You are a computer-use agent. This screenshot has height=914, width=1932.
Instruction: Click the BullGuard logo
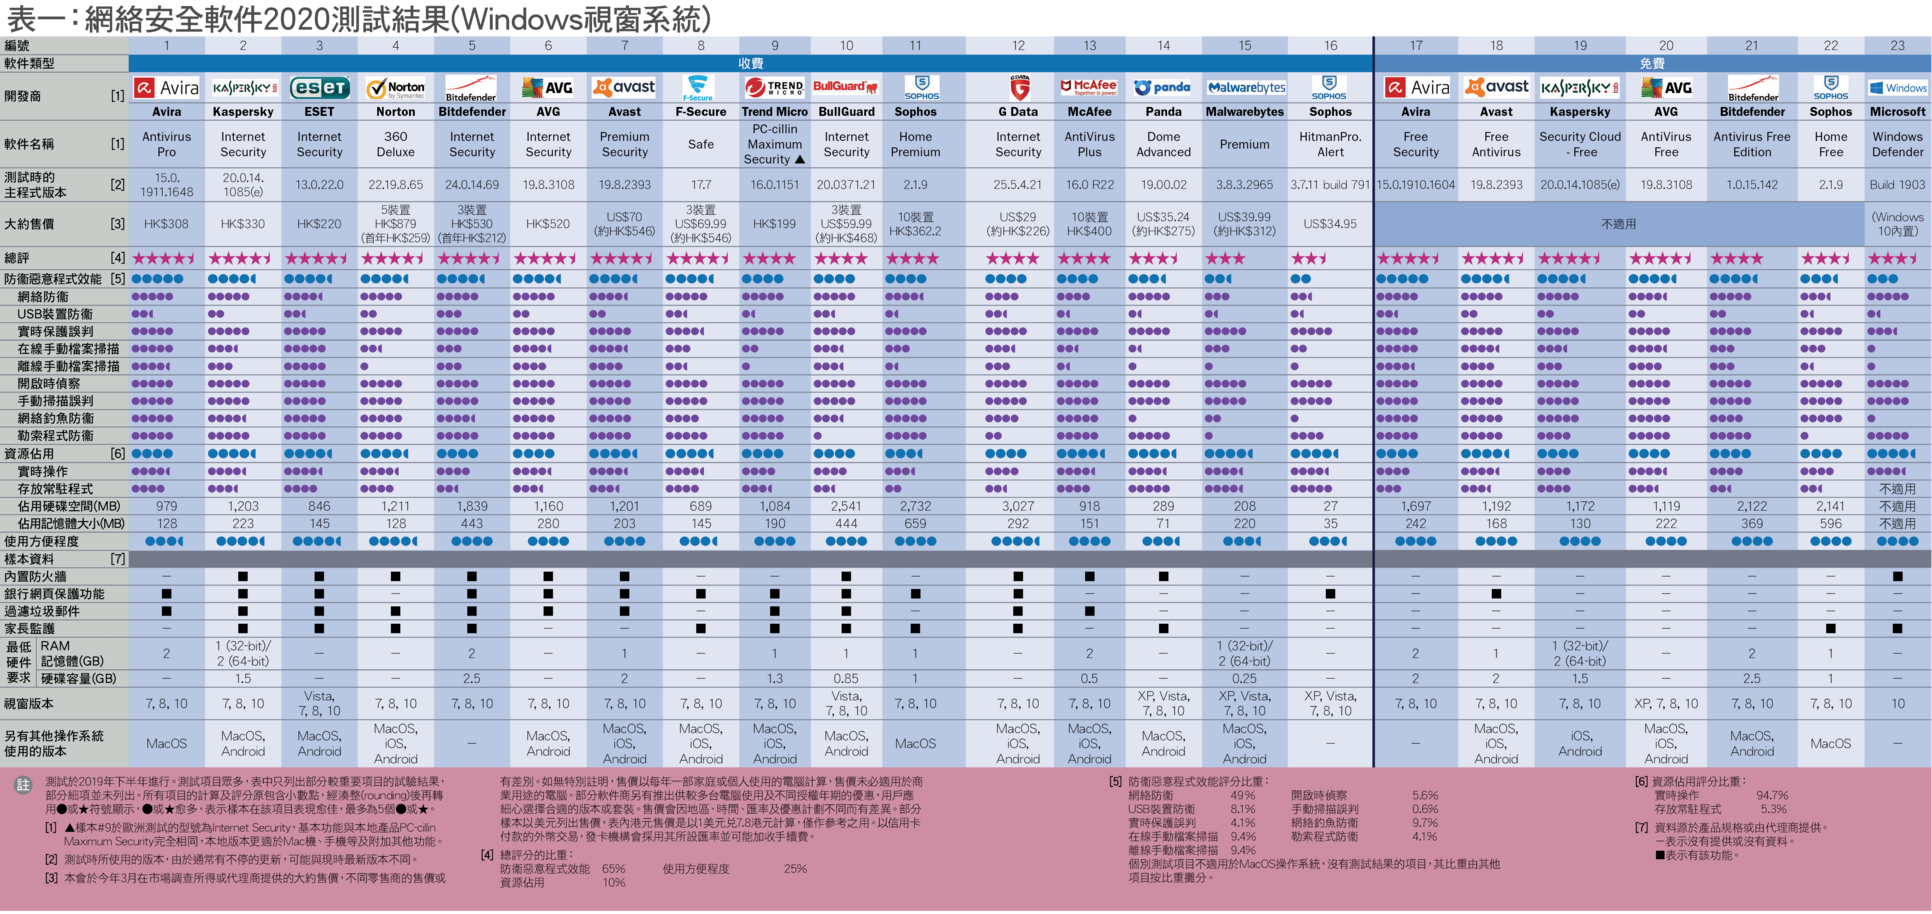846,87
